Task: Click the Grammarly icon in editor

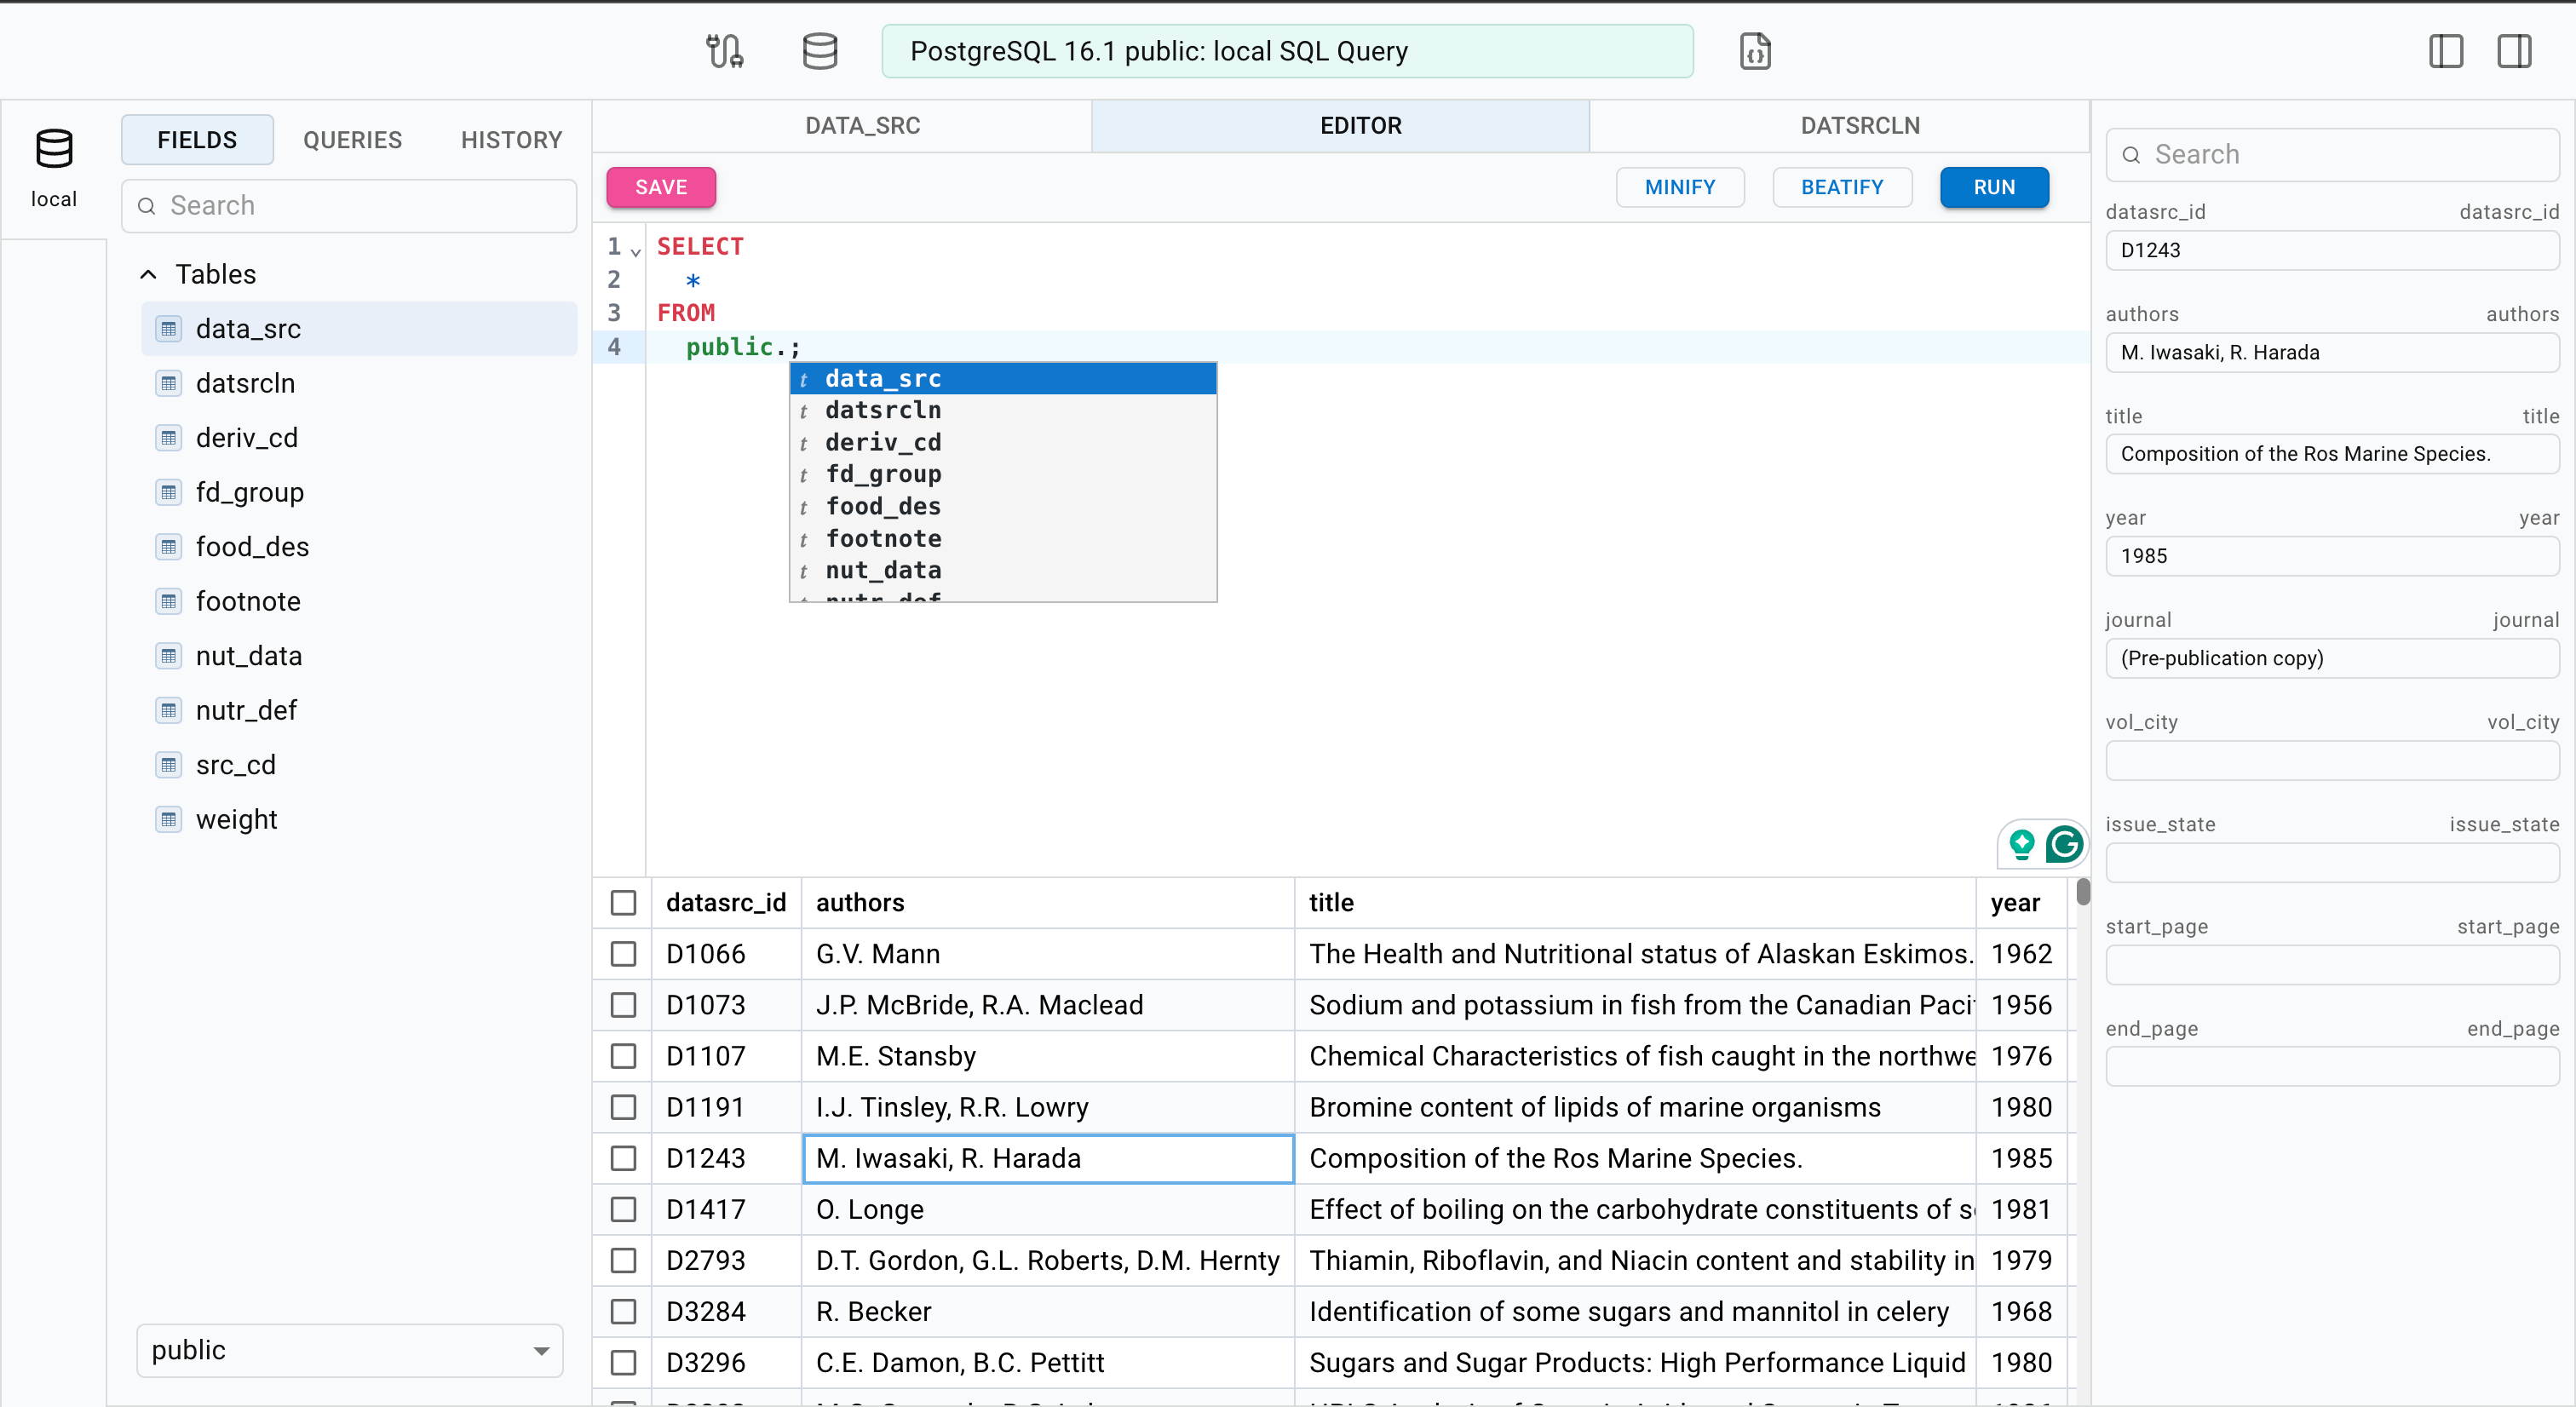Action: coord(2063,845)
